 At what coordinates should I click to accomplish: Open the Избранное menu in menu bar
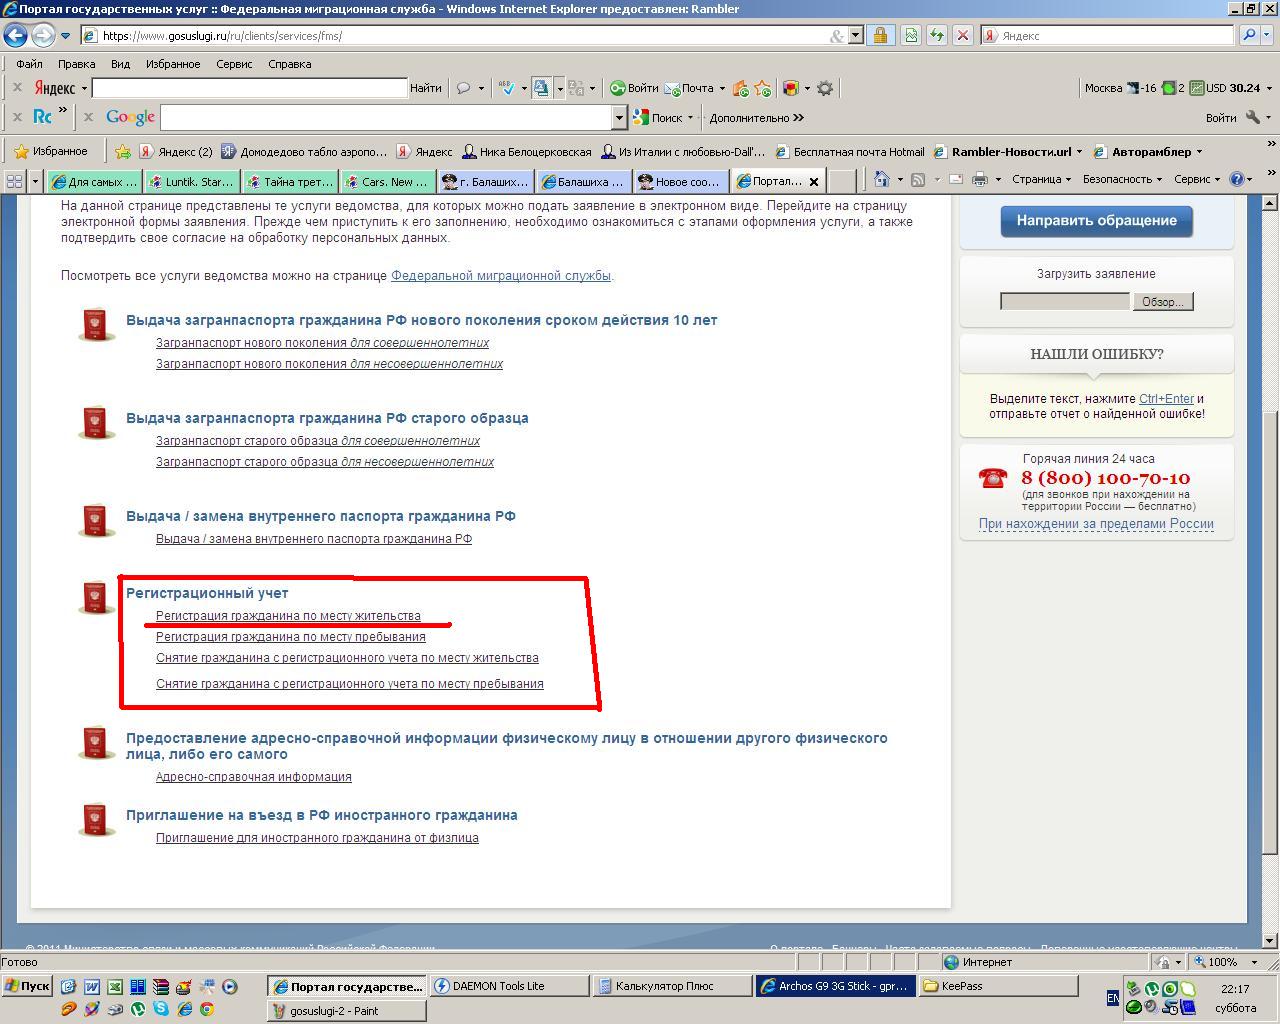pos(173,64)
